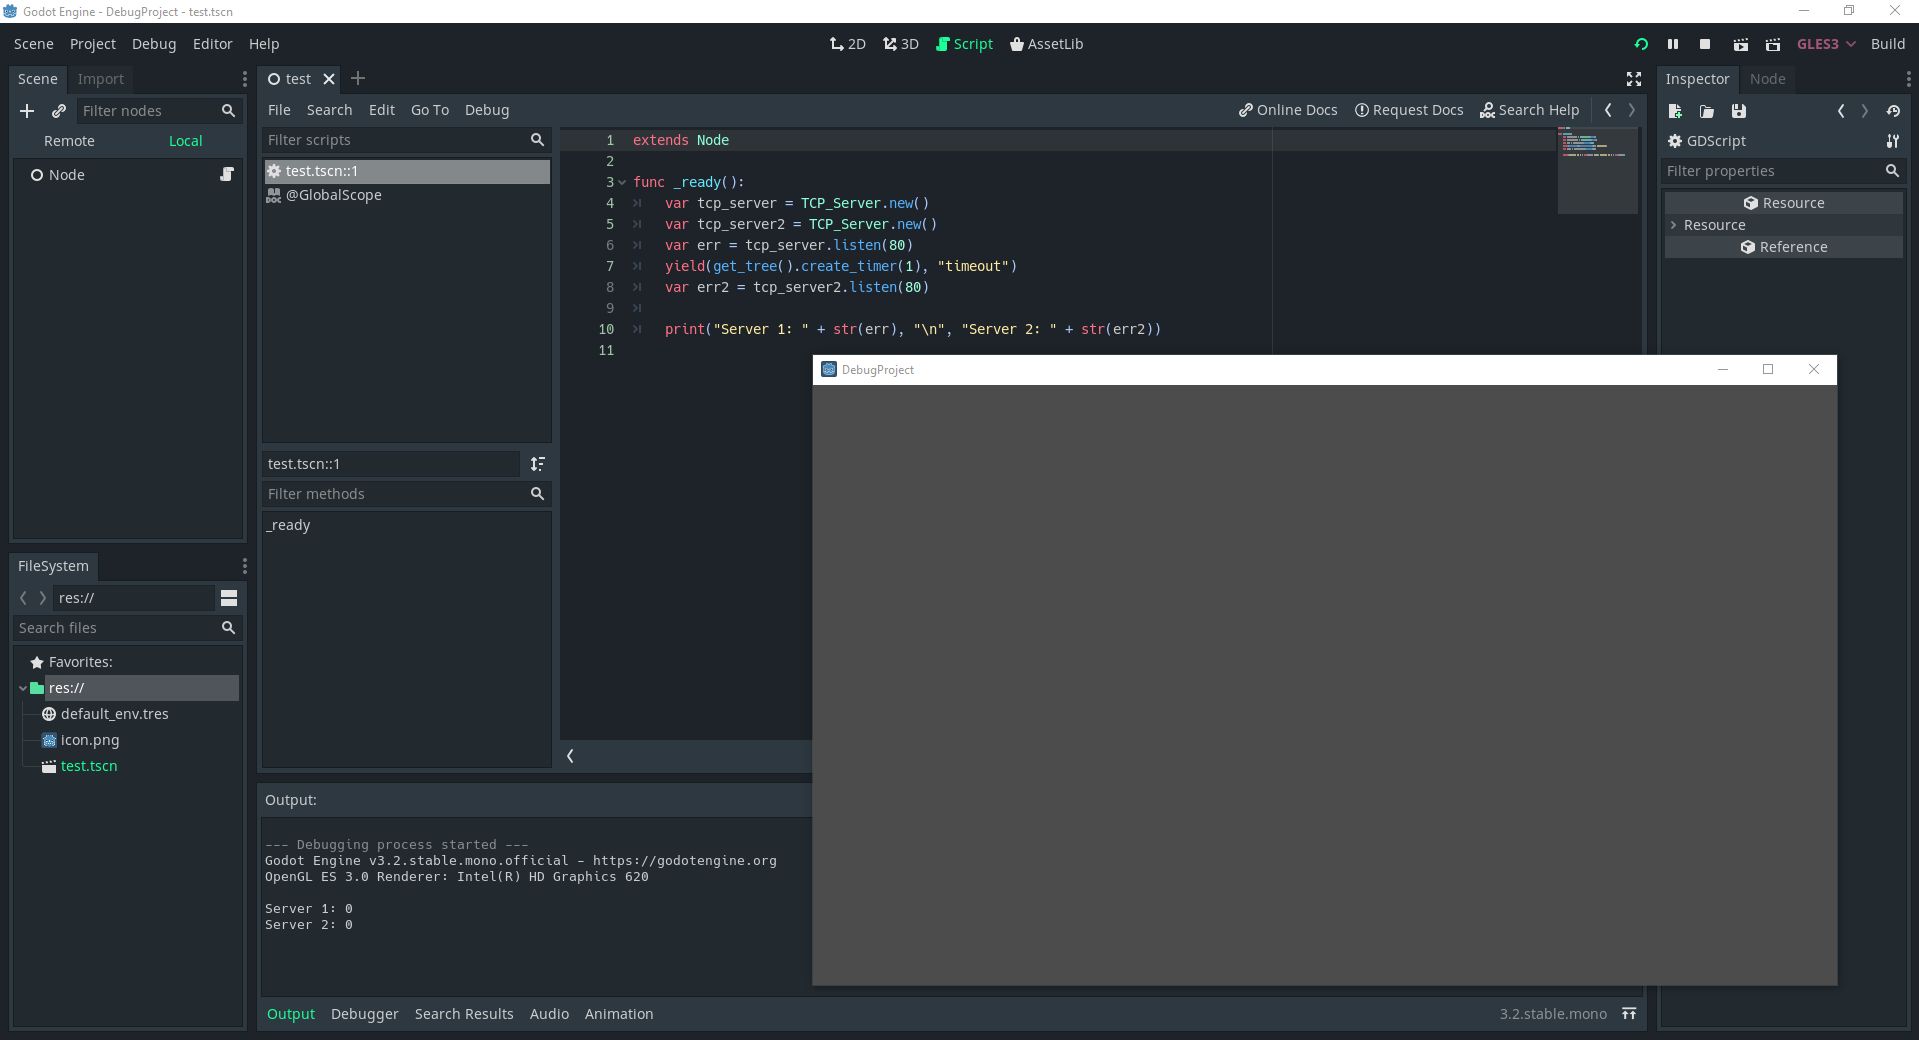
Task: Open Scene dock options menu
Action: [x=244, y=79]
